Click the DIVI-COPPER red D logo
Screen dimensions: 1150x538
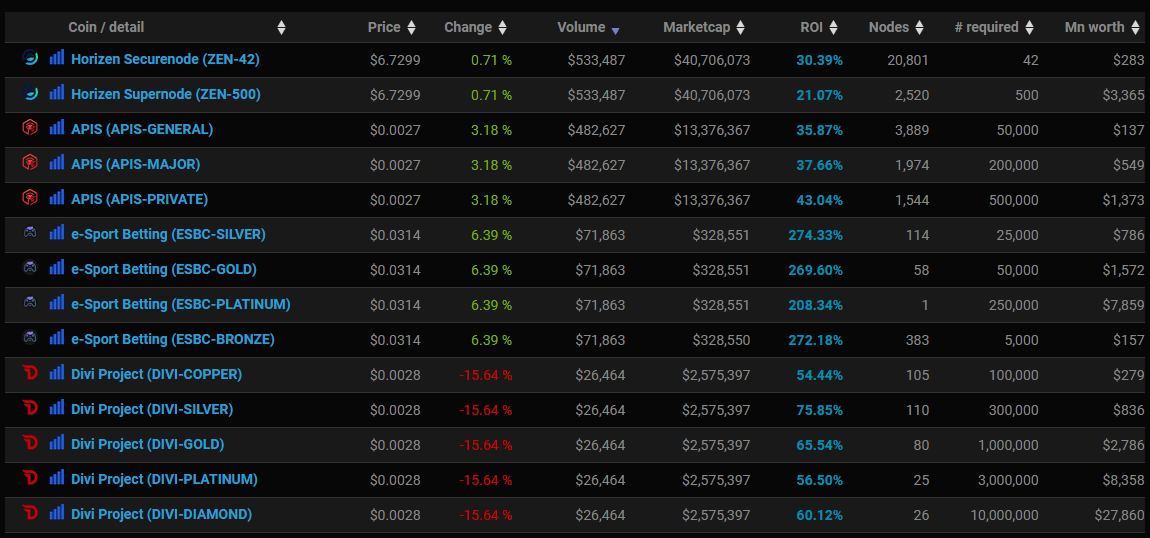pos(29,374)
